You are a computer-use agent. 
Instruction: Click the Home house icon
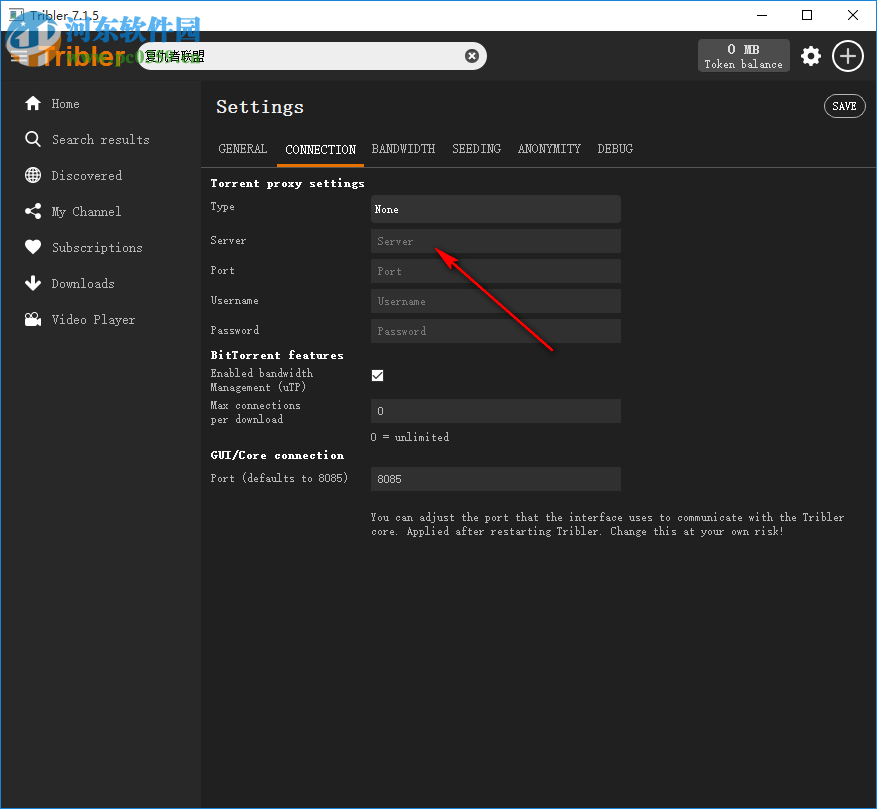point(33,104)
